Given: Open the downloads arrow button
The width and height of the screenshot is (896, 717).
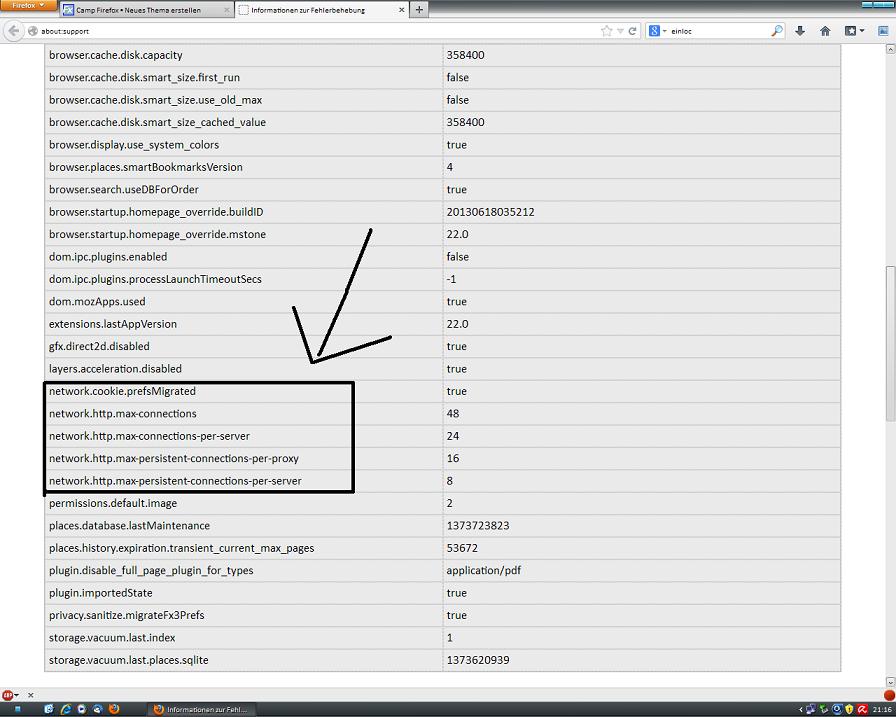Looking at the screenshot, I should tap(800, 31).
